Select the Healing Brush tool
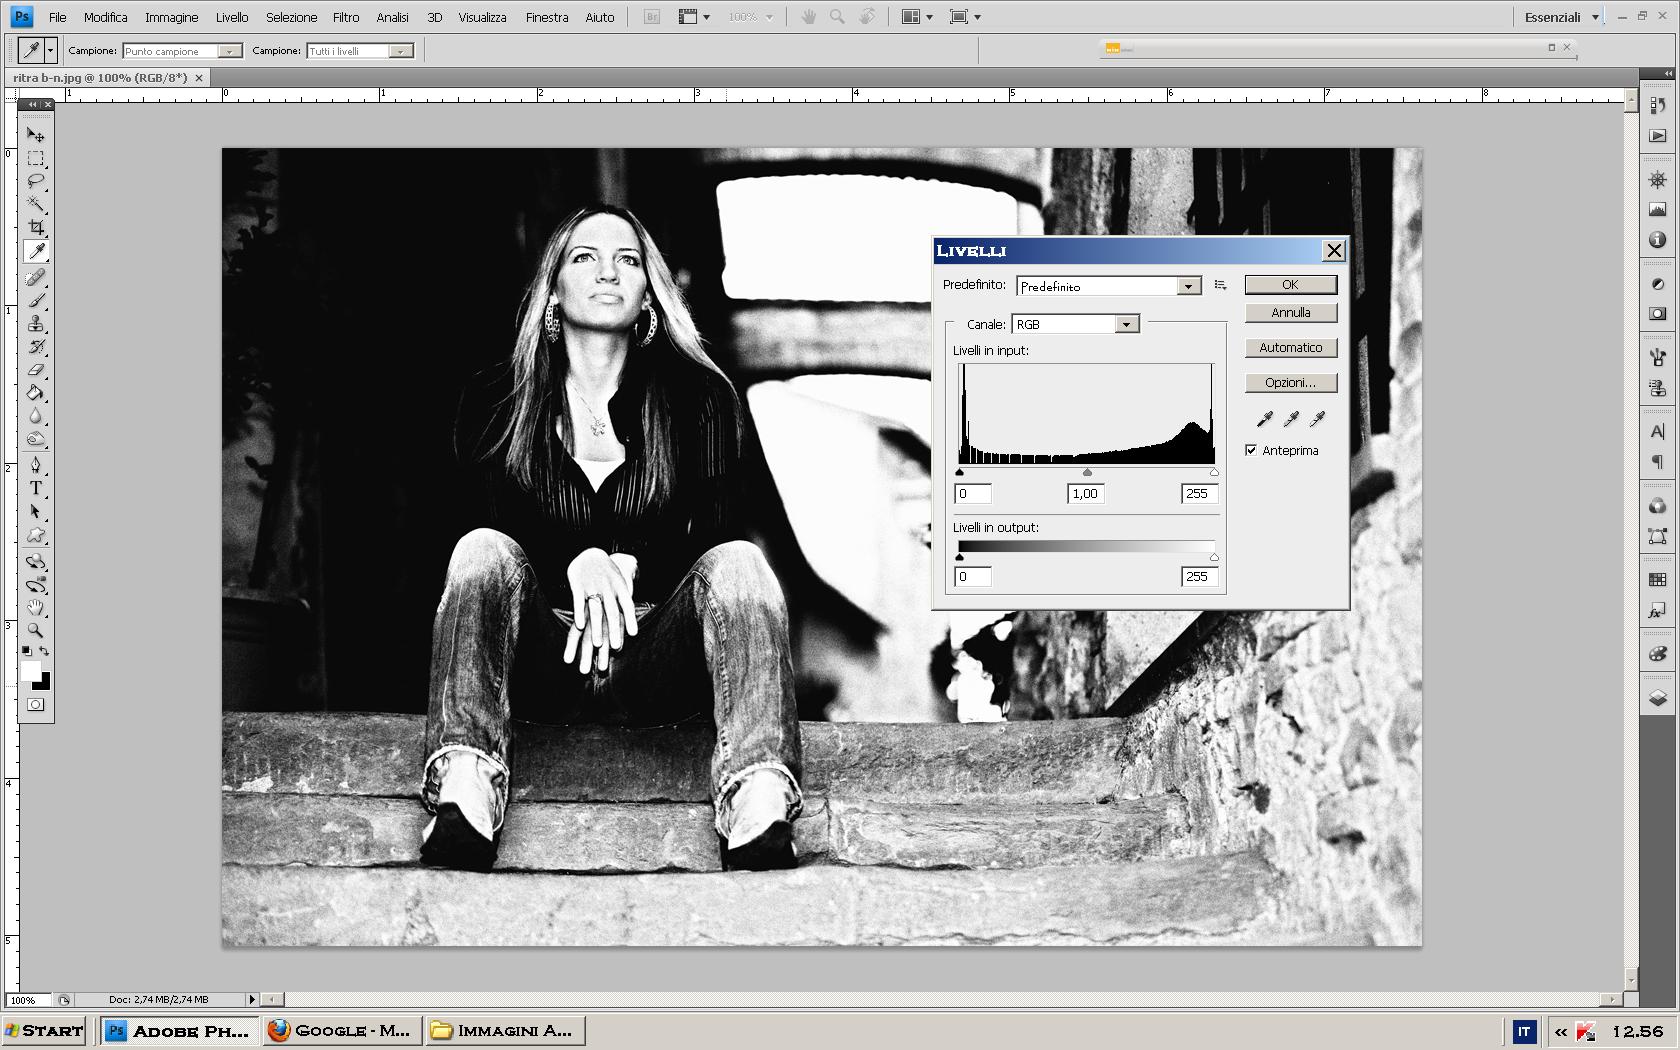The image size is (1680, 1050). [36, 277]
